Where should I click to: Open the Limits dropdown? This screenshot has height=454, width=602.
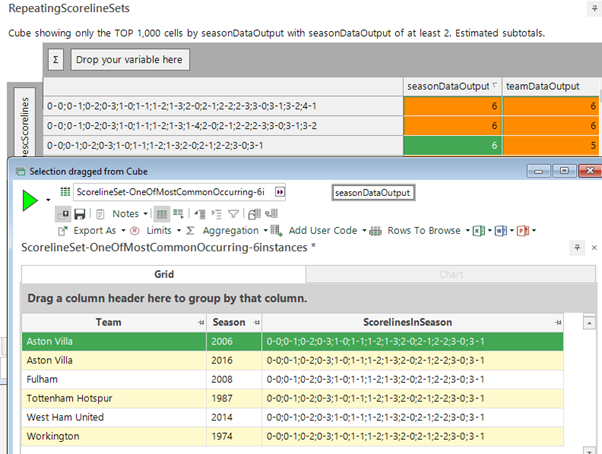click(x=163, y=231)
